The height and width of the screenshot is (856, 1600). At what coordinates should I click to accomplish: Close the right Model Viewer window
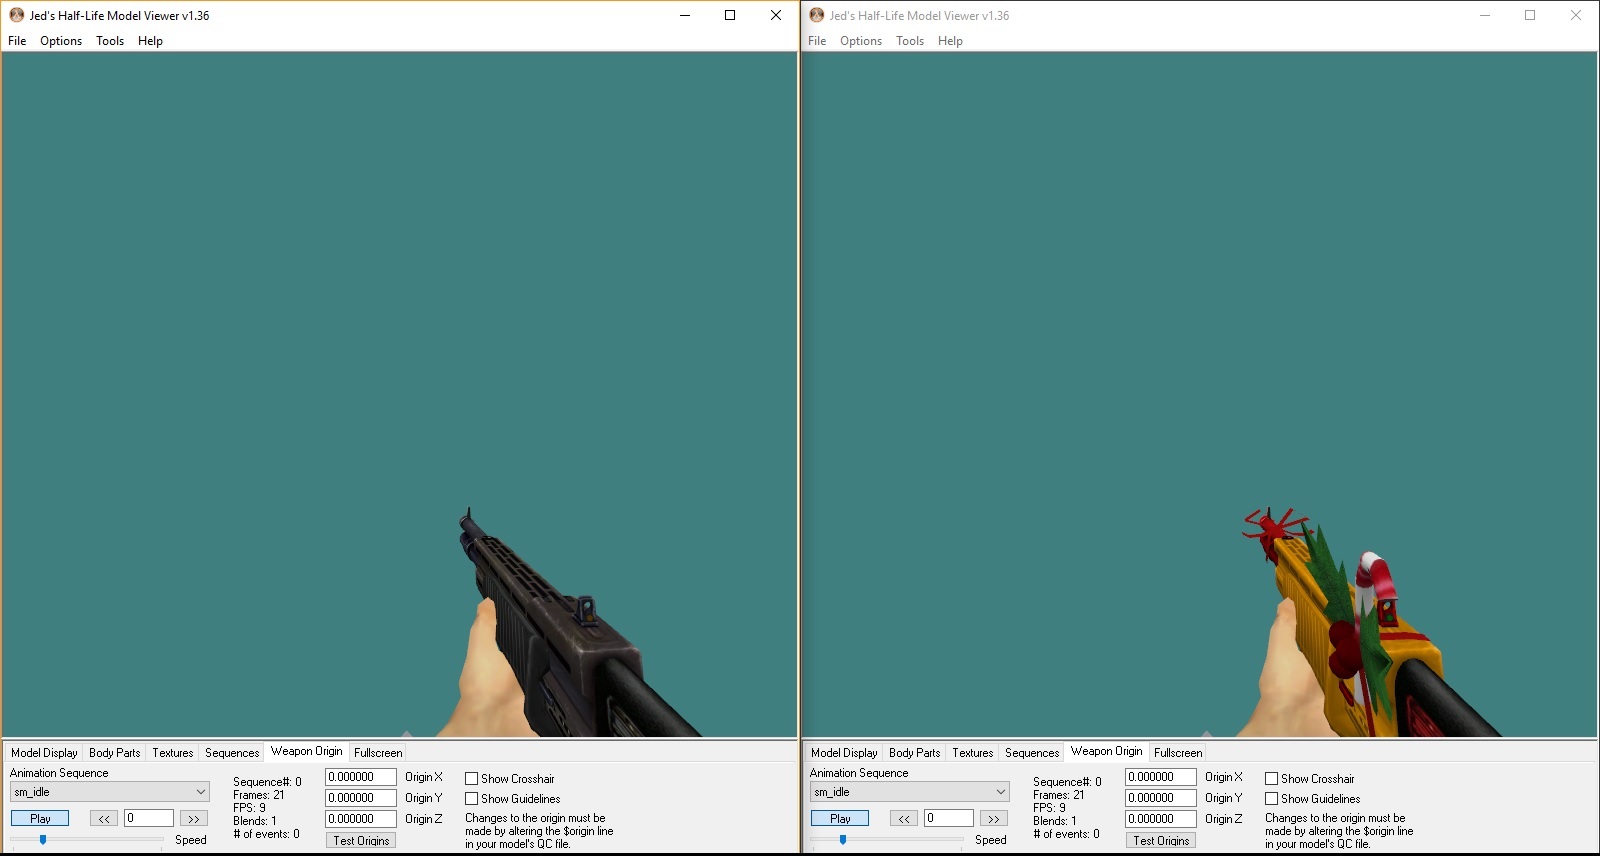[1576, 15]
